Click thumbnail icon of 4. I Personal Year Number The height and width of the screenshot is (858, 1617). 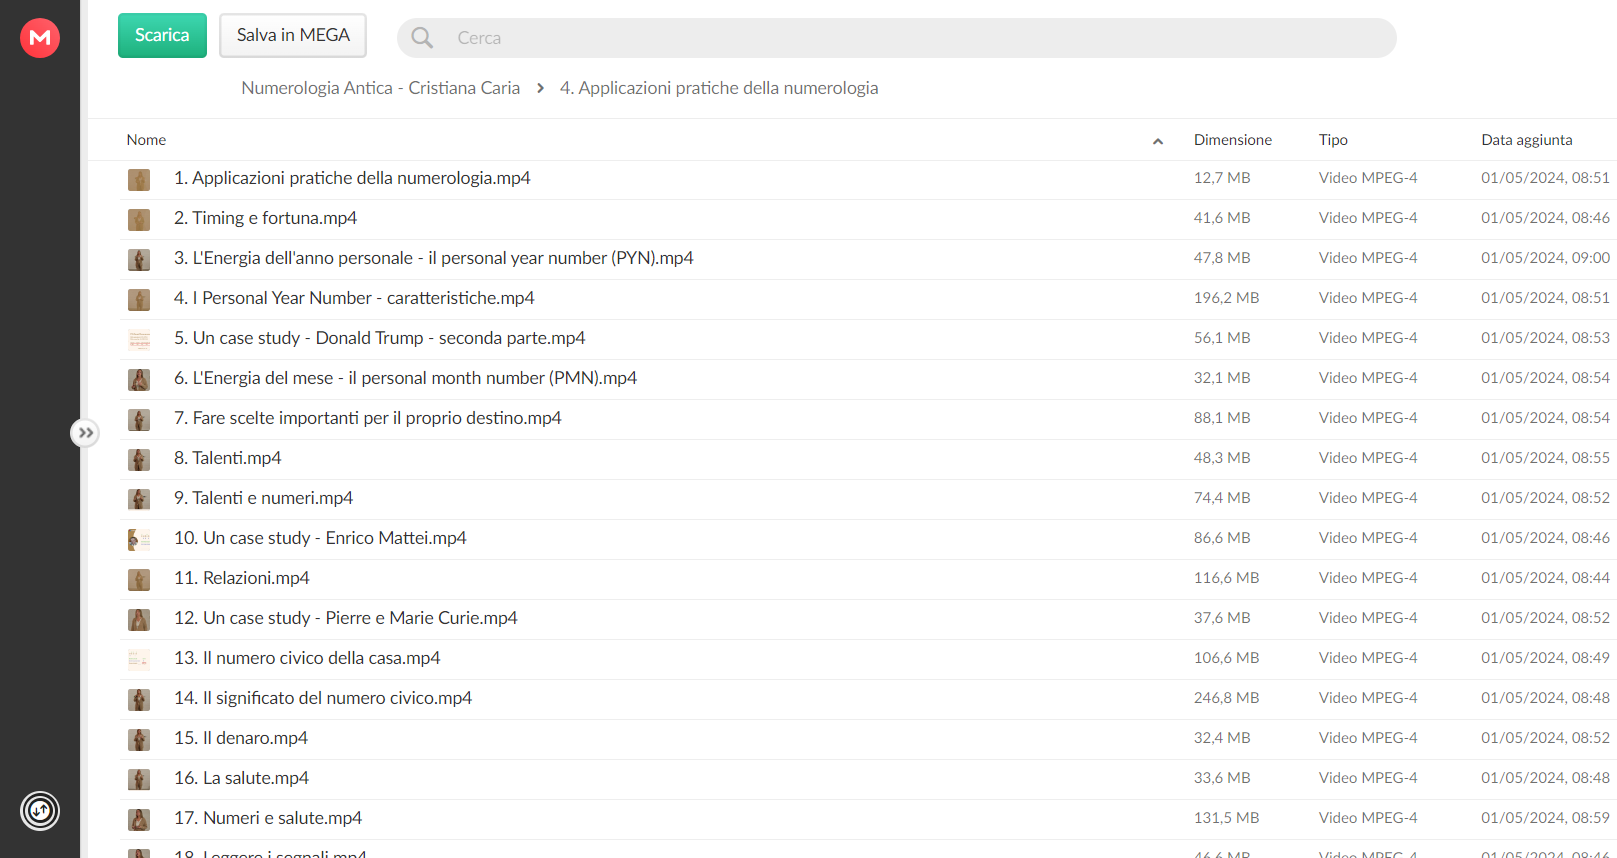(x=139, y=299)
